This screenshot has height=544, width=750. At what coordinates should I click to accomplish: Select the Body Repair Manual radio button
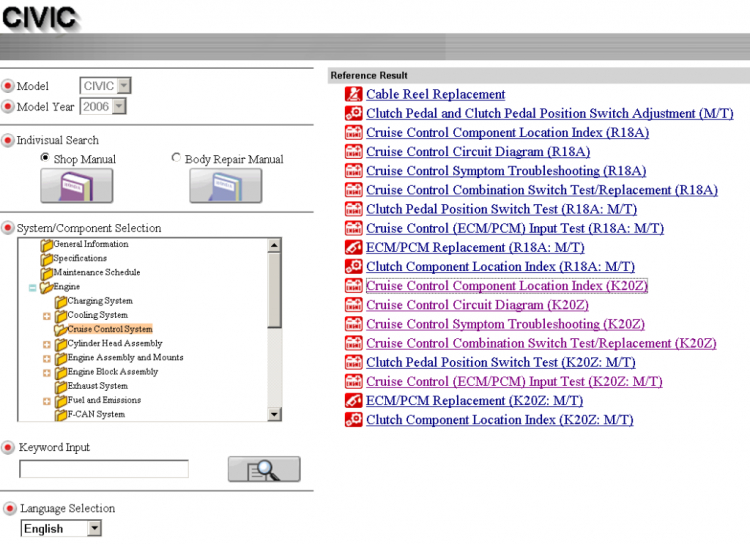(x=176, y=157)
